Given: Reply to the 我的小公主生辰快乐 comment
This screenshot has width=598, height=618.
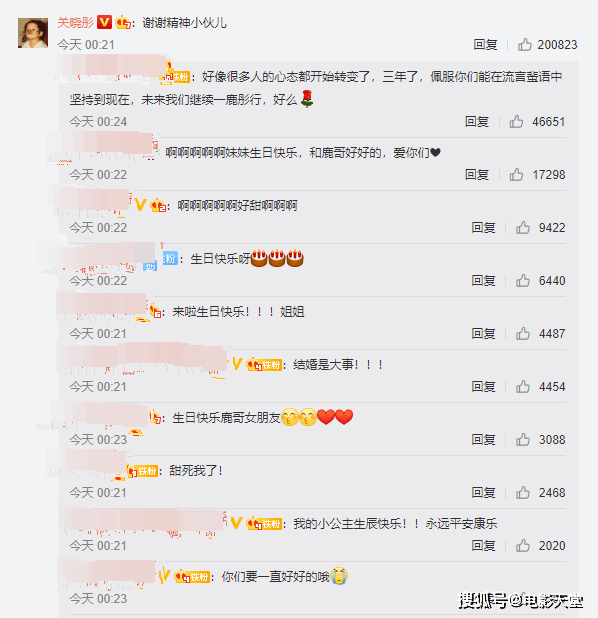Looking at the screenshot, I should pyautogui.click(x=484, y=545).
